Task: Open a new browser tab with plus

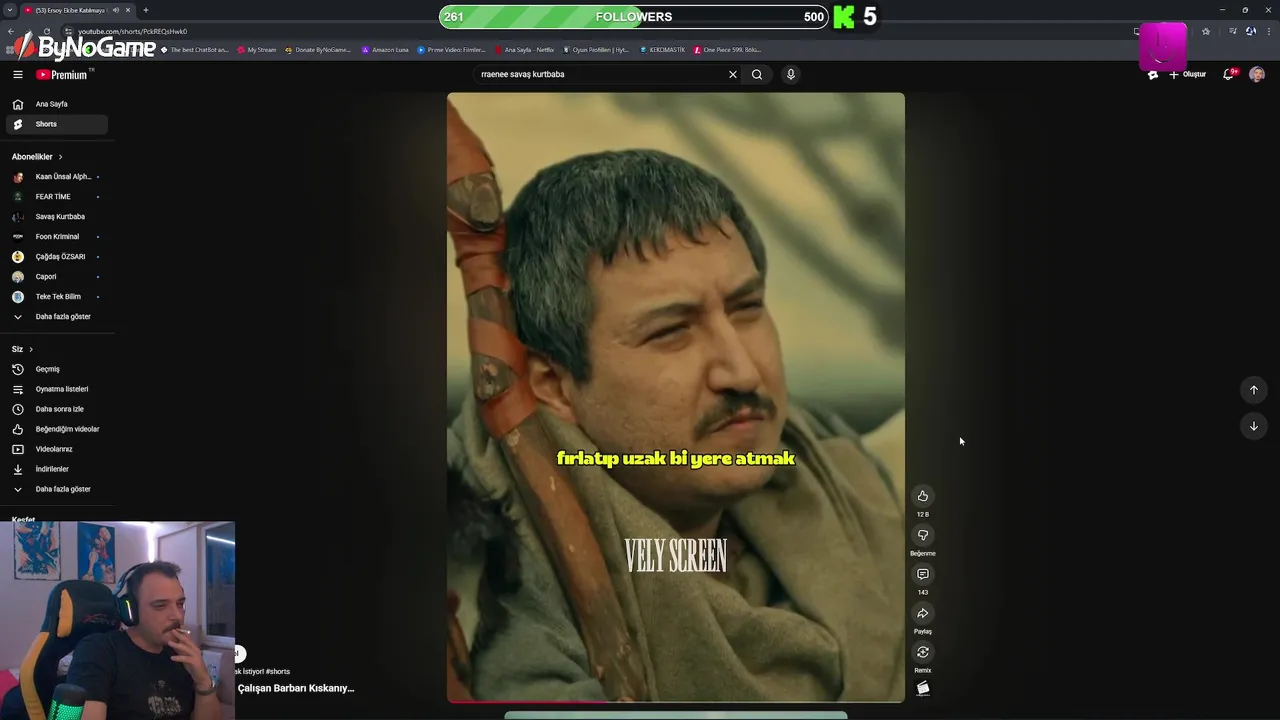Action: pyautogui.click(x=145, y=10)
